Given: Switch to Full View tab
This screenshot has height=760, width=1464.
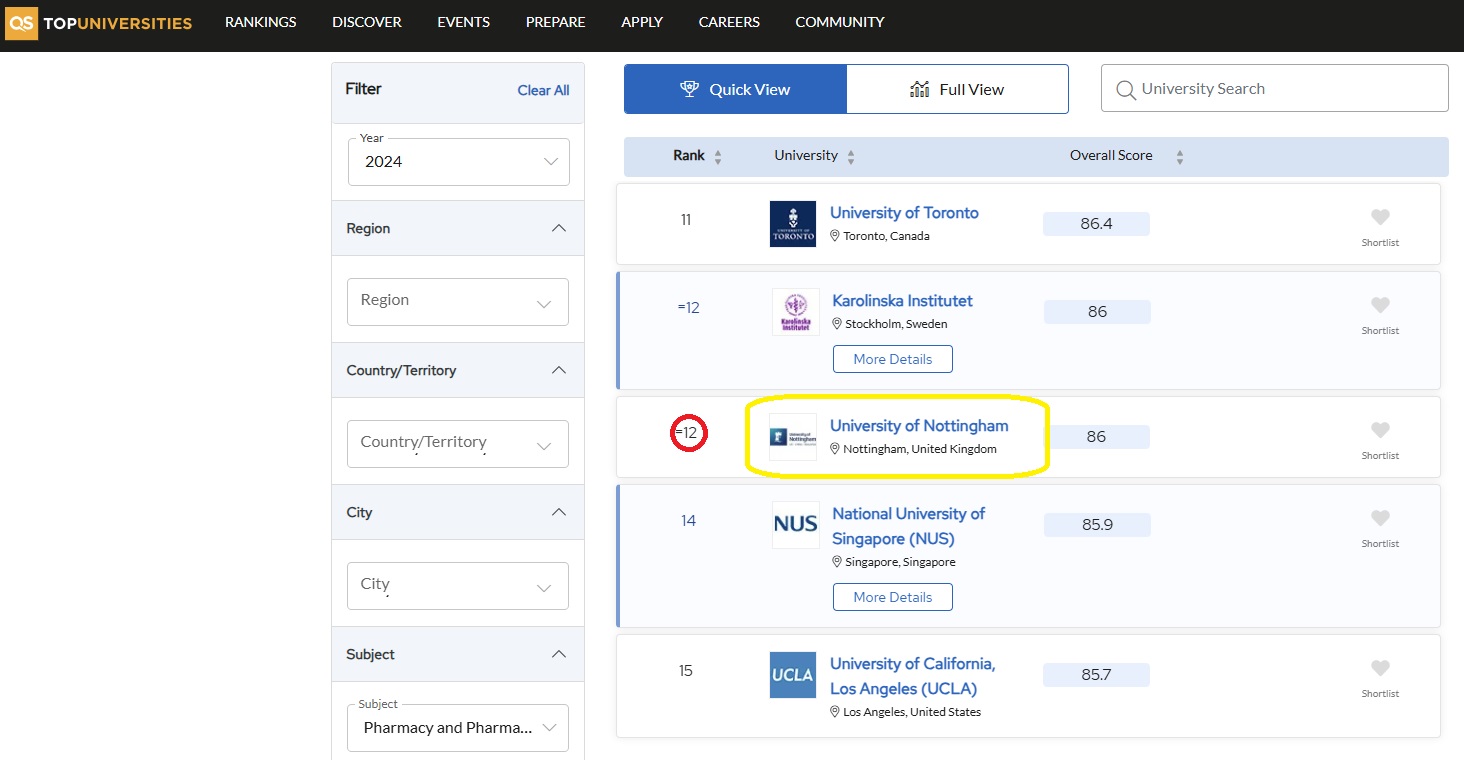Looking at the screenshot, I should click(957, 89).
